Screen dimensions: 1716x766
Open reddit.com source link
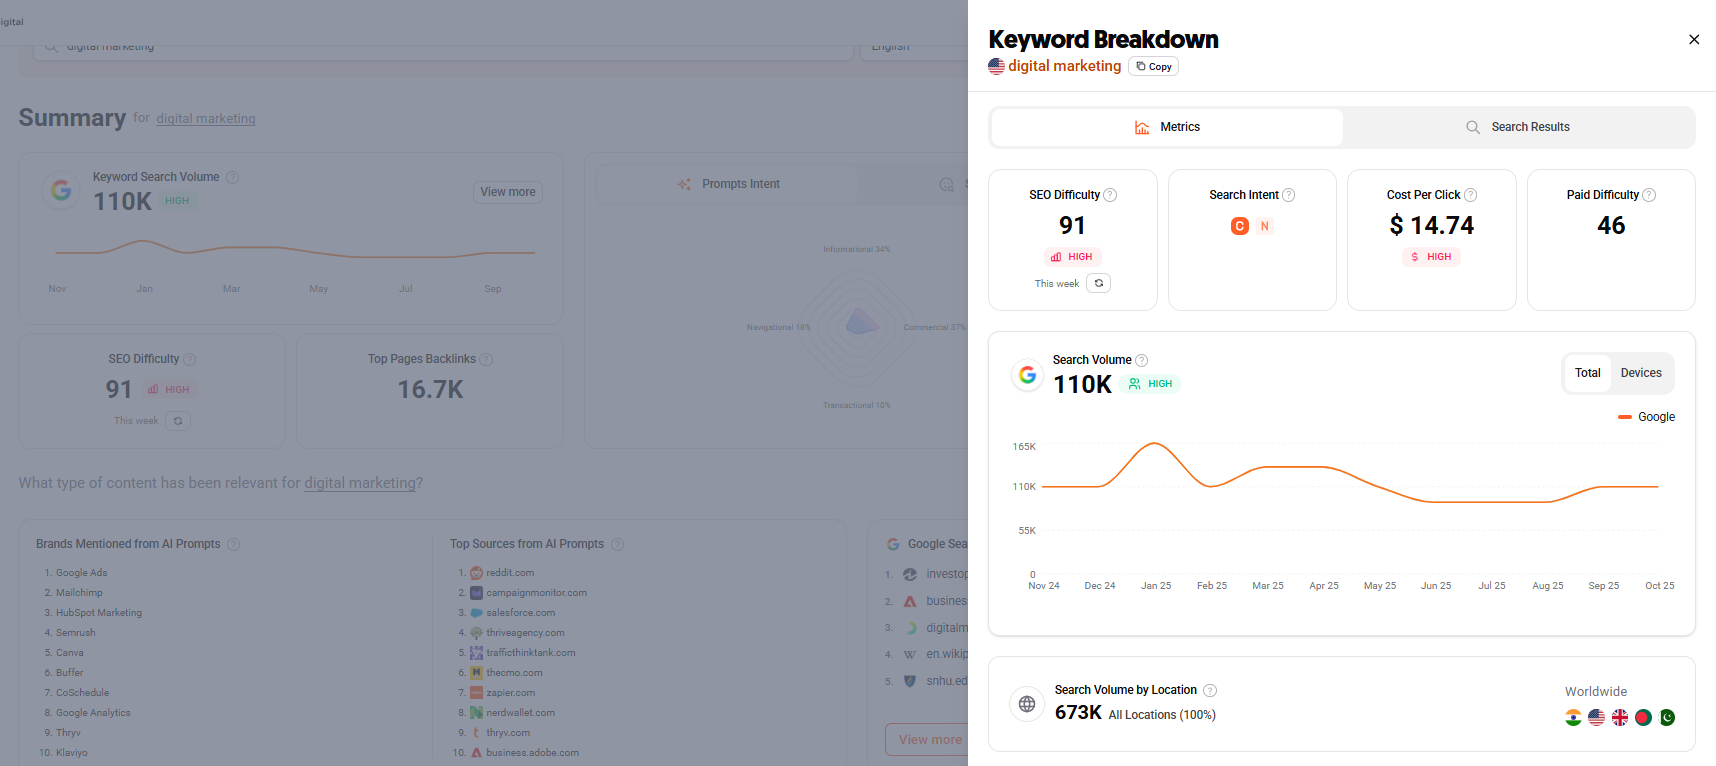click(x=510, y=573)
